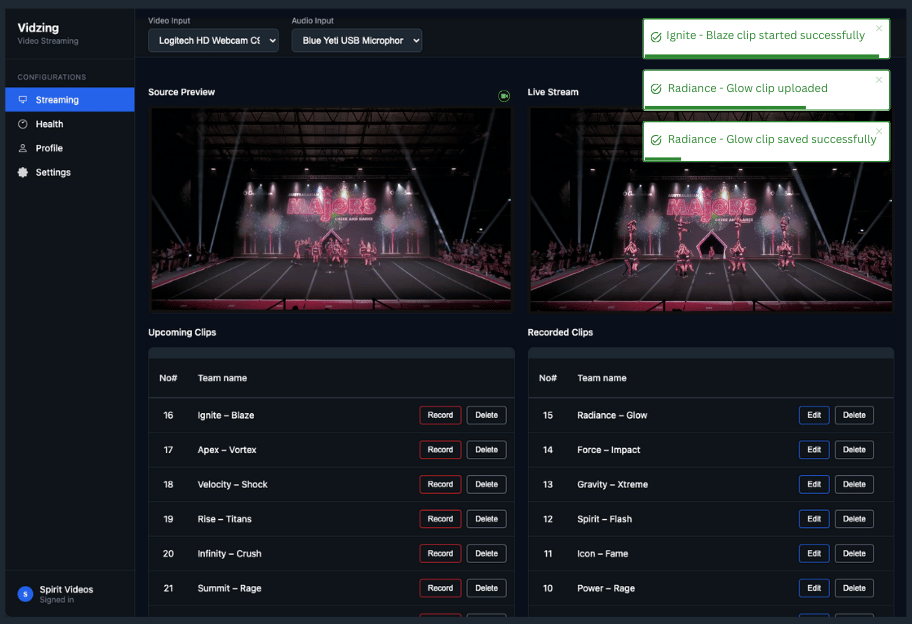The width and height of the screenshot is (912, 624).
Task: Record the Apex – Vortex clip
Action: (440, 450)
